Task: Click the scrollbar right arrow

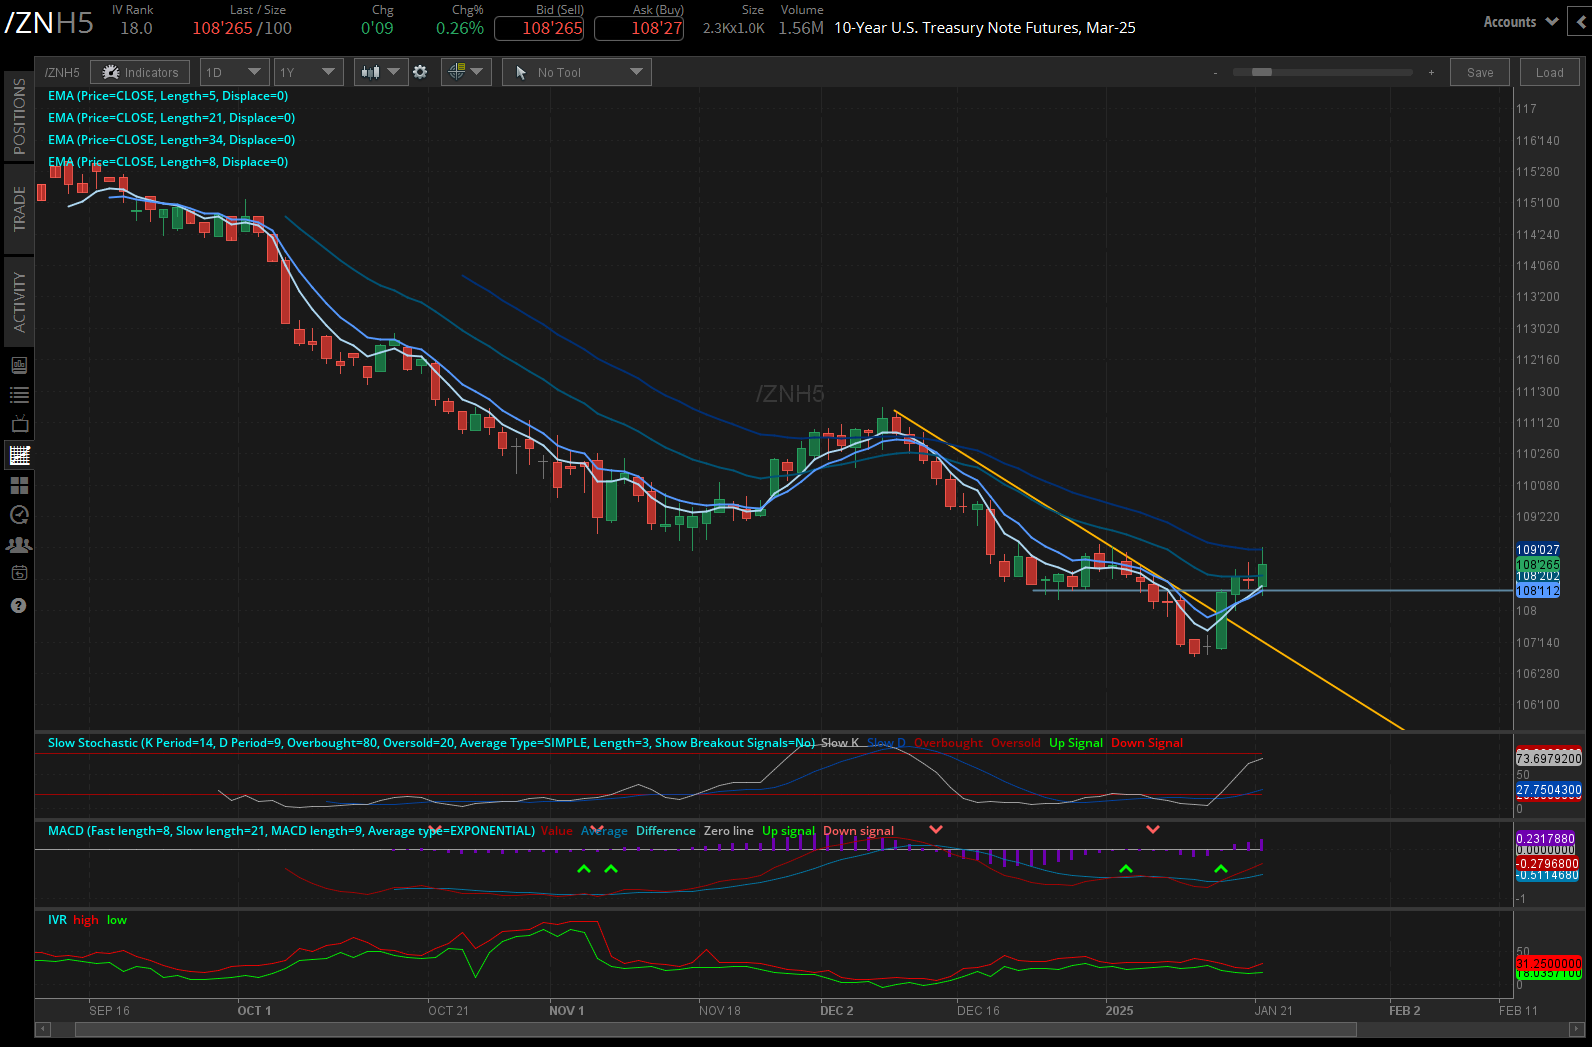Action: click(1576, 1029)
